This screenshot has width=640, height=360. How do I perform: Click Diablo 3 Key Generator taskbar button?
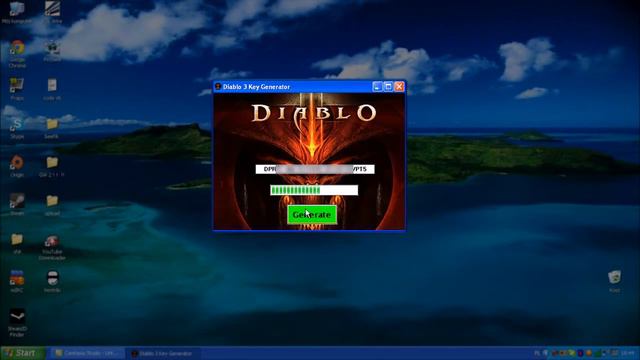162,353
